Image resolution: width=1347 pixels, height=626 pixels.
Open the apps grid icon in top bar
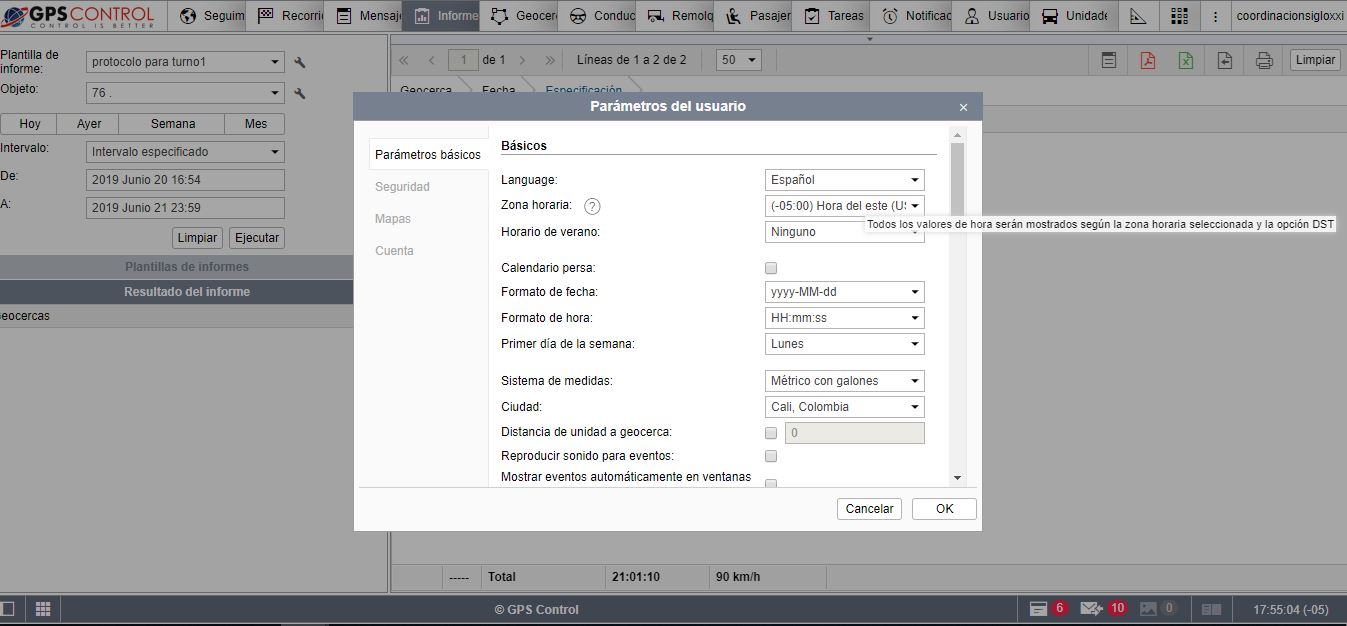pyautogui.click(x=1179, y=16)
